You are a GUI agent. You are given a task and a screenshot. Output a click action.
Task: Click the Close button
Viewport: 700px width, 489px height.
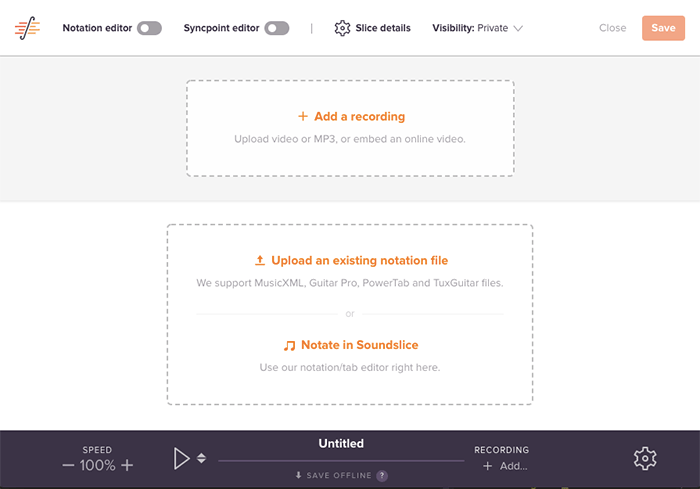click(612, 28)
